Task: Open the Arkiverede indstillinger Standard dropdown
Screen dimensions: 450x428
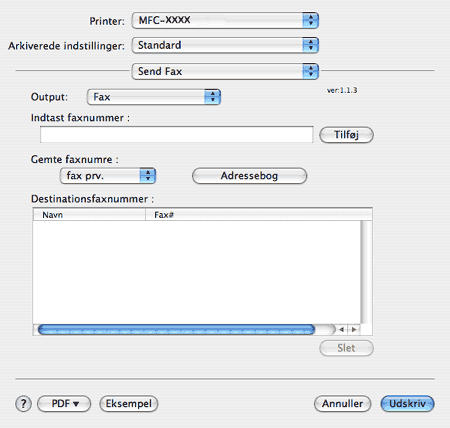Action: pos(225,45)
